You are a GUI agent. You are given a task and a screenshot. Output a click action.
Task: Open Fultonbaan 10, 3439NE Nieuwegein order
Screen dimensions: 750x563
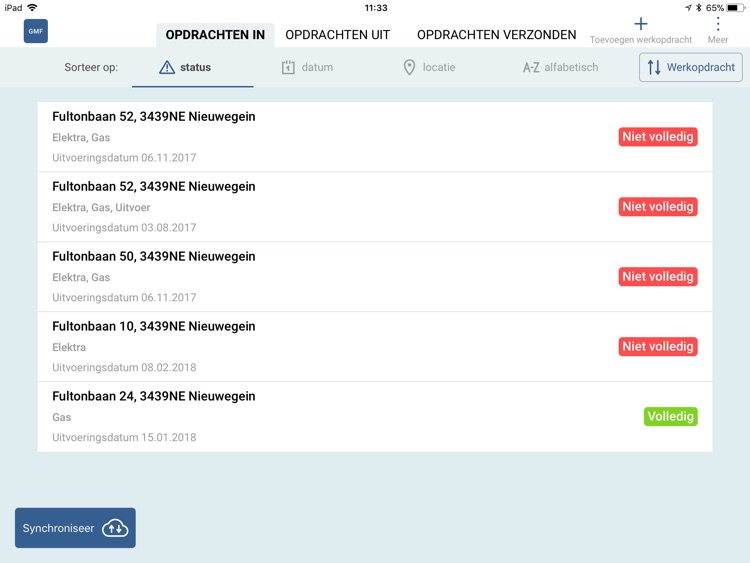pos(375,347)
